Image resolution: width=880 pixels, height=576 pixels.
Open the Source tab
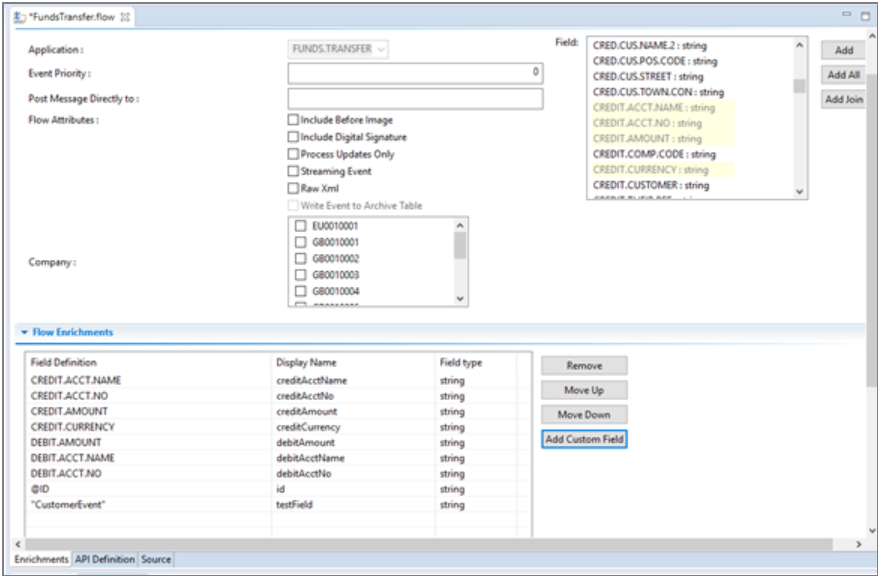pyautogui.click(x=156, y=559)
